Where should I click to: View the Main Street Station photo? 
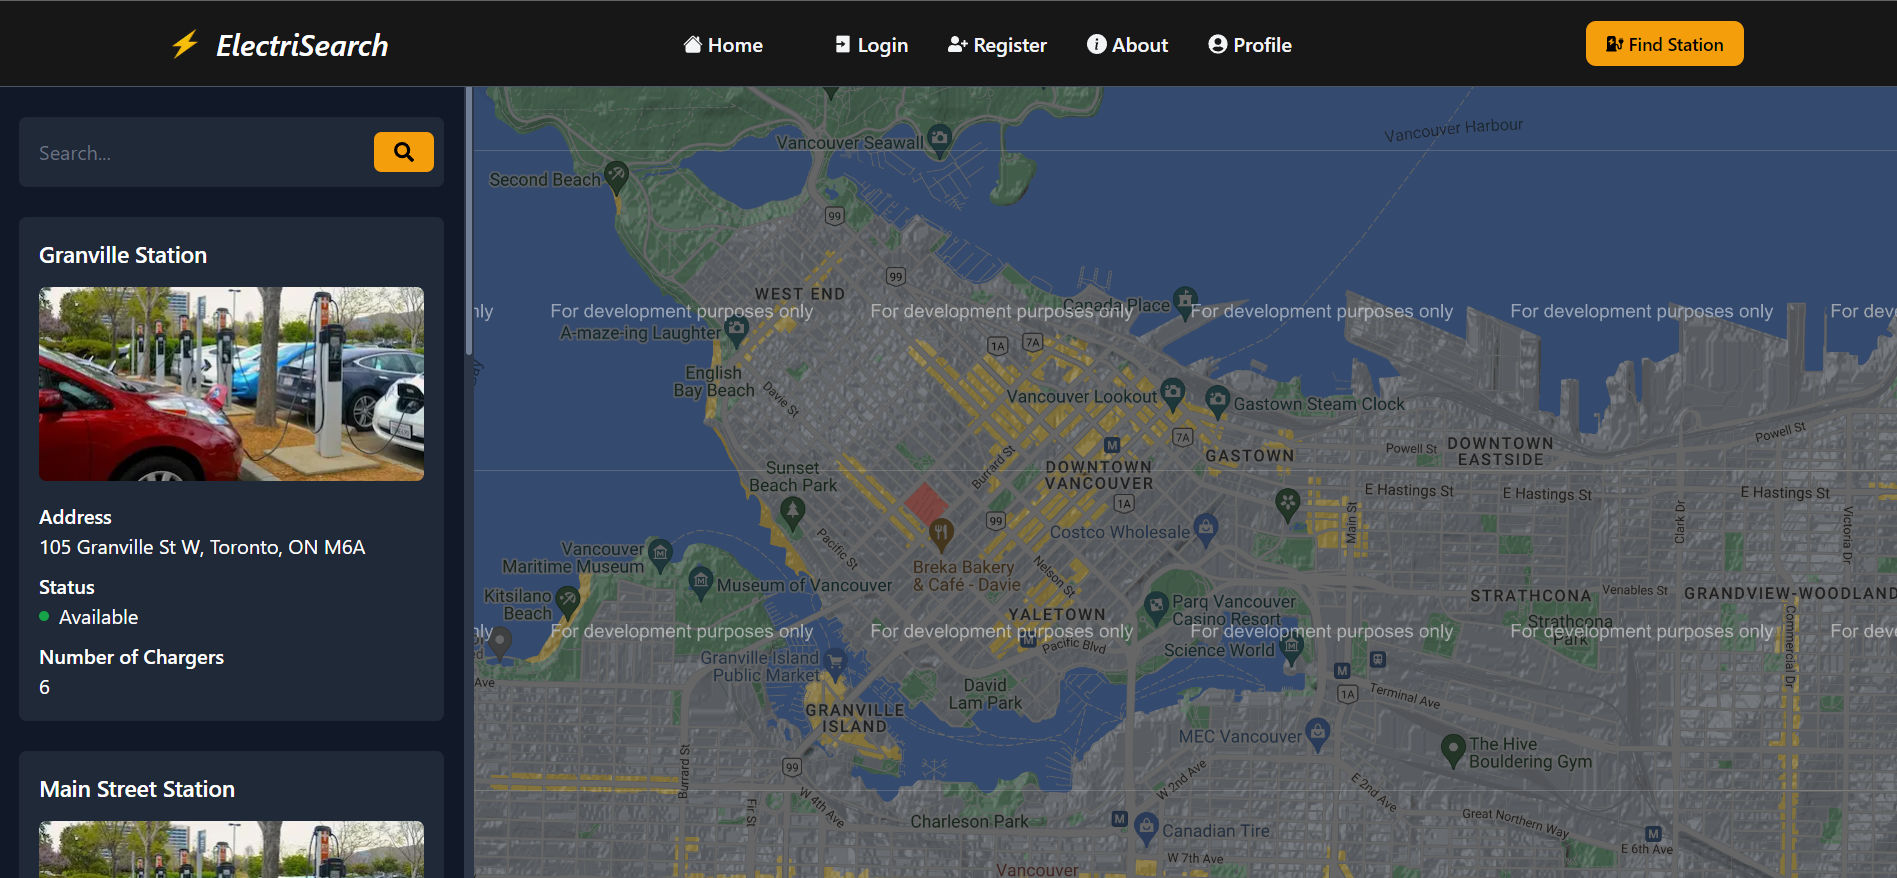pyautogui.click(x=231, y=849)
